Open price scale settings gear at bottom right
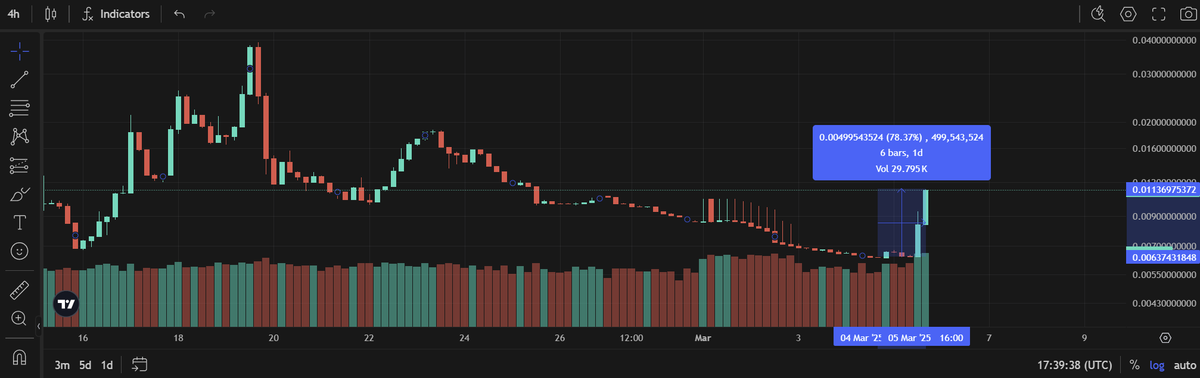This screenshot has width=1200, height=378. (1165, 338)
